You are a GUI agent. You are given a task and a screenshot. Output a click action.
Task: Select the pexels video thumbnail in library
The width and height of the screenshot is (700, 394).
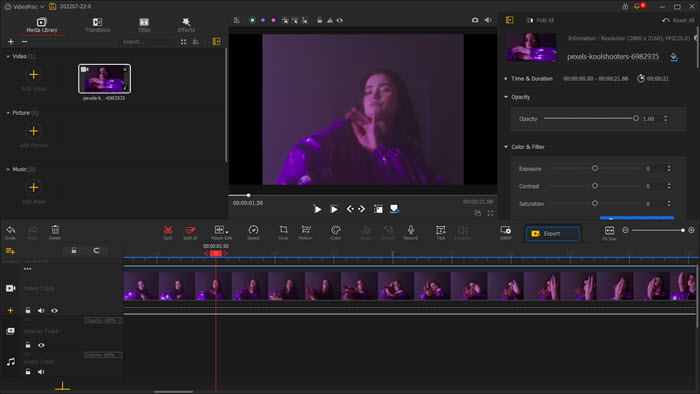[x=104, y=79]
